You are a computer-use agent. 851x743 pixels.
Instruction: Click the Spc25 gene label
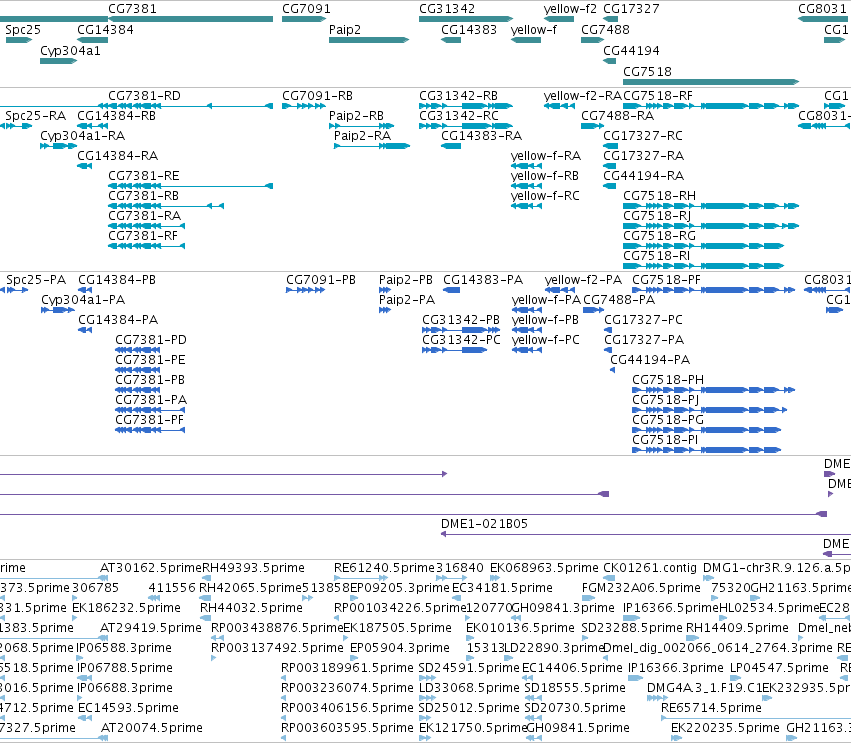point(23,29)
